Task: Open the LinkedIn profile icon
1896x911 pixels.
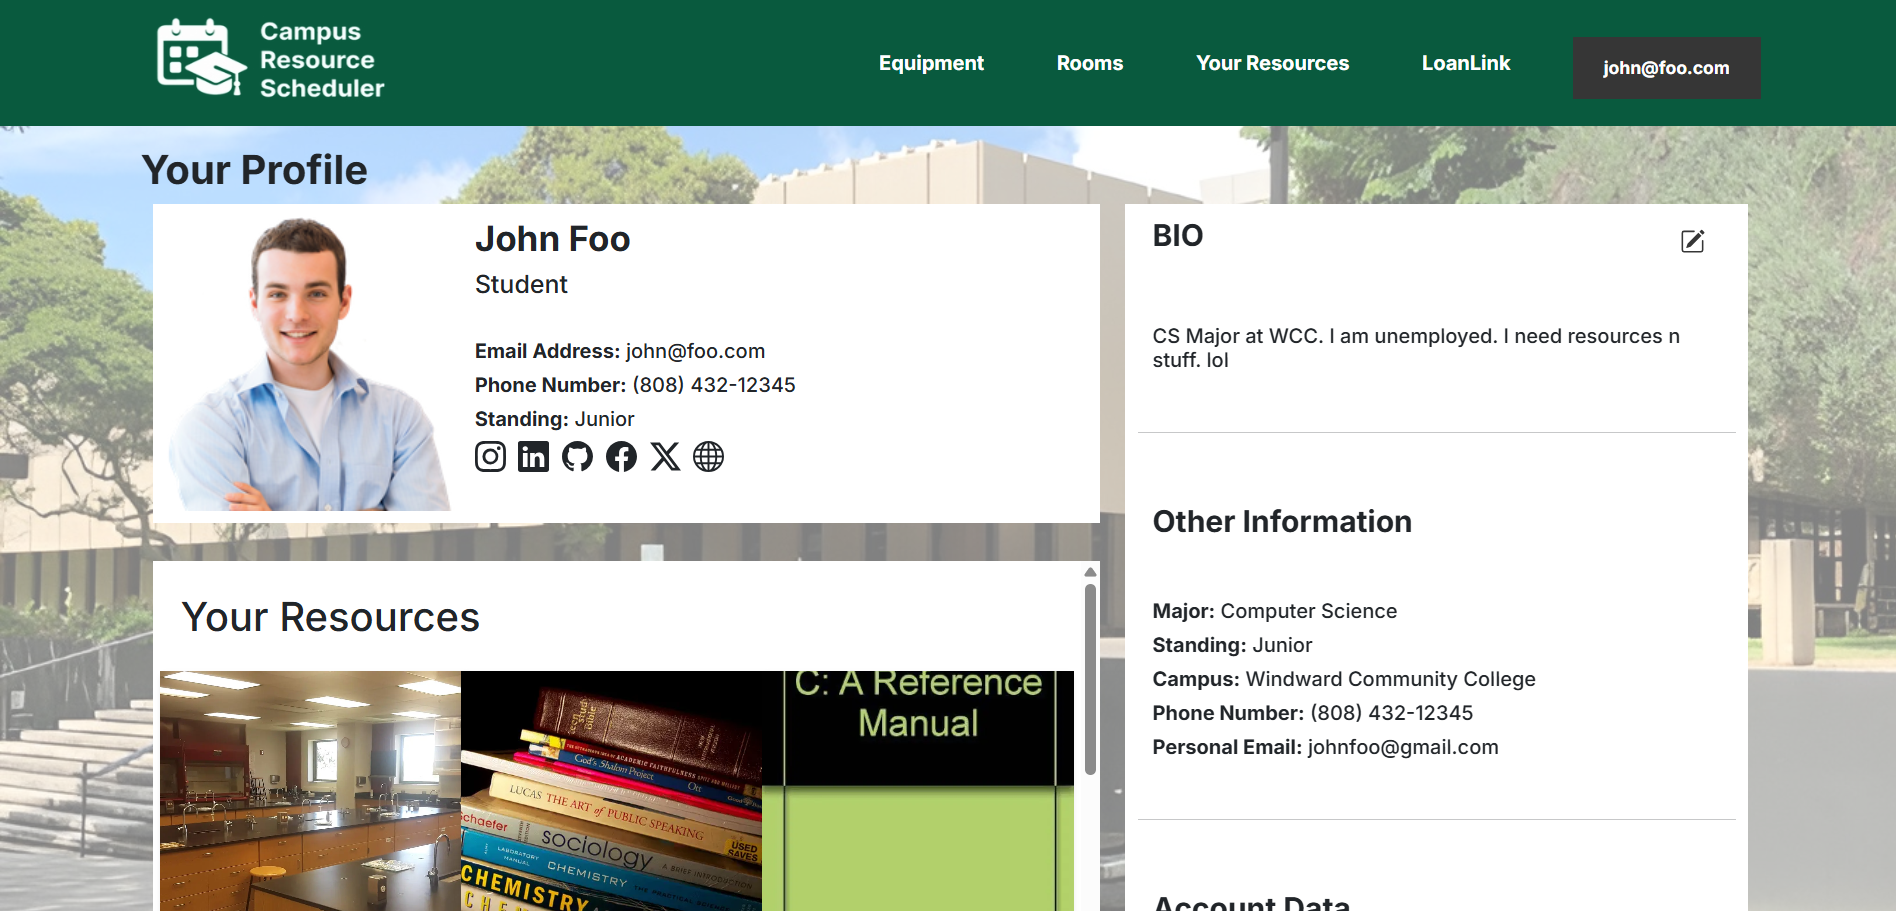Action: pyautogui.click(x=533, y=457)
